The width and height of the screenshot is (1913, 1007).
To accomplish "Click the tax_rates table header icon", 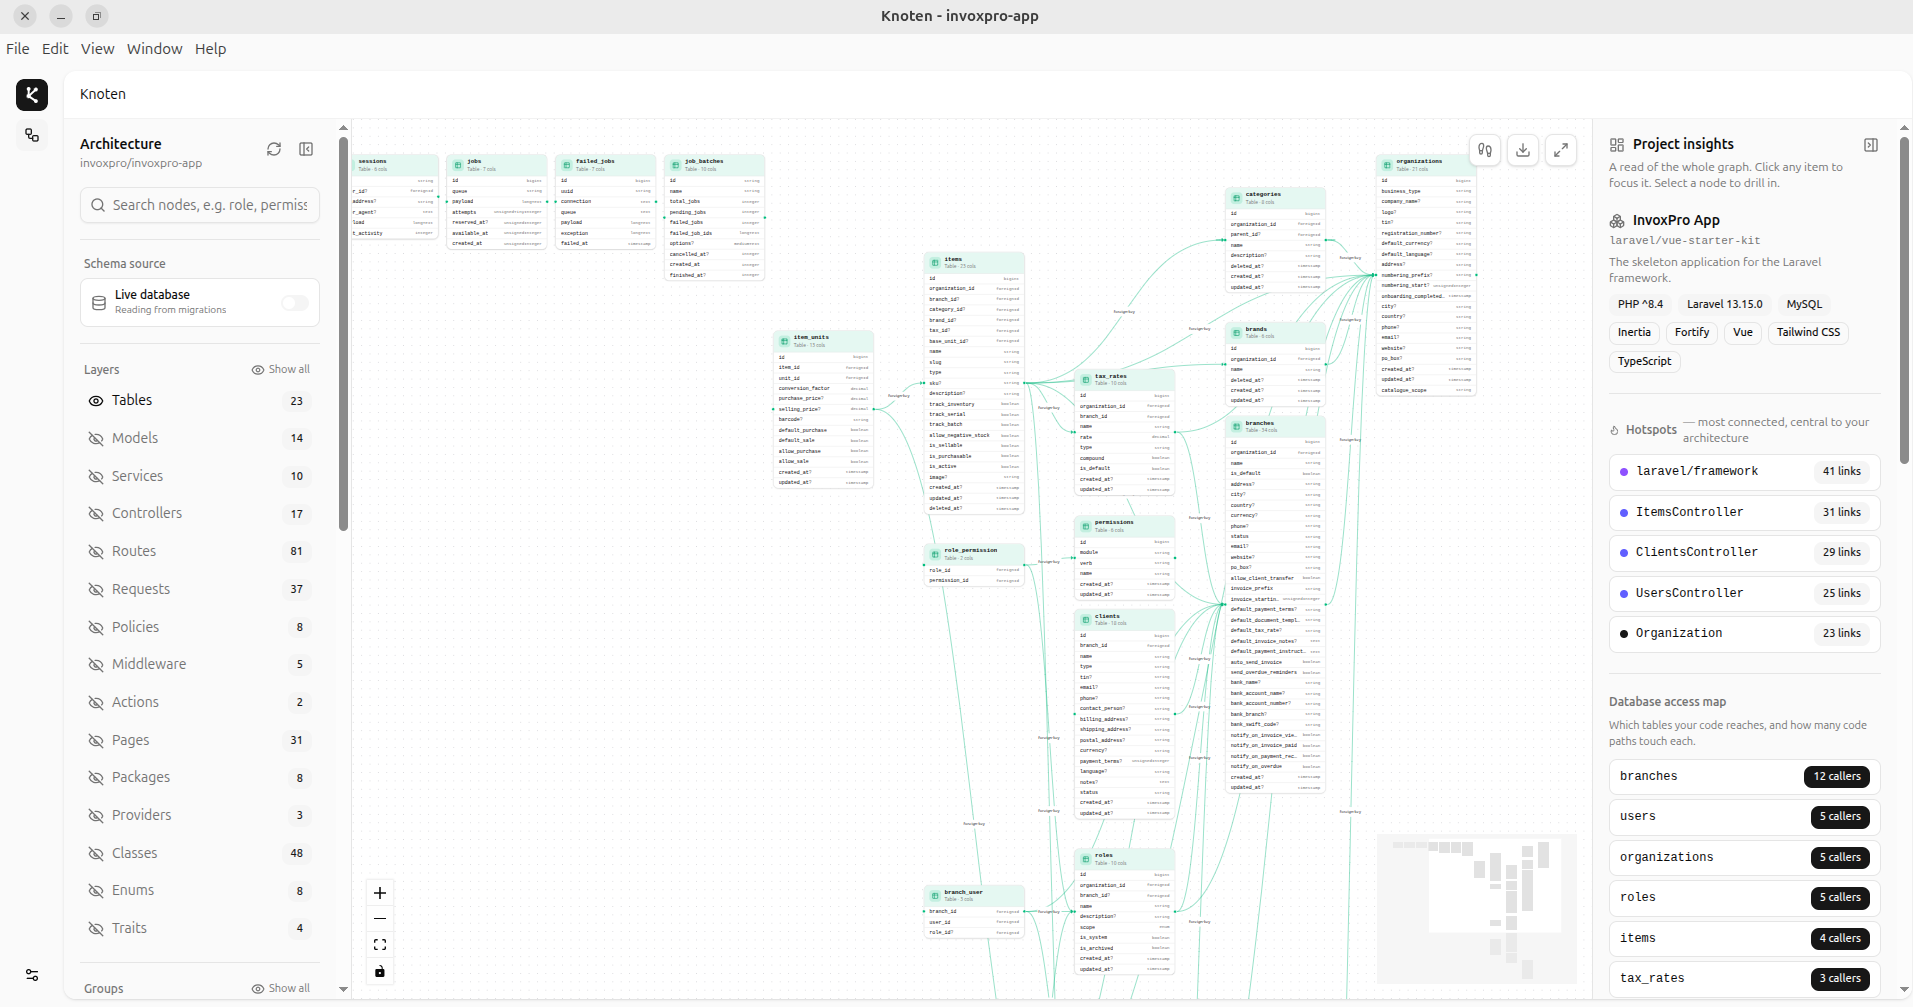I will [1086, 379].
